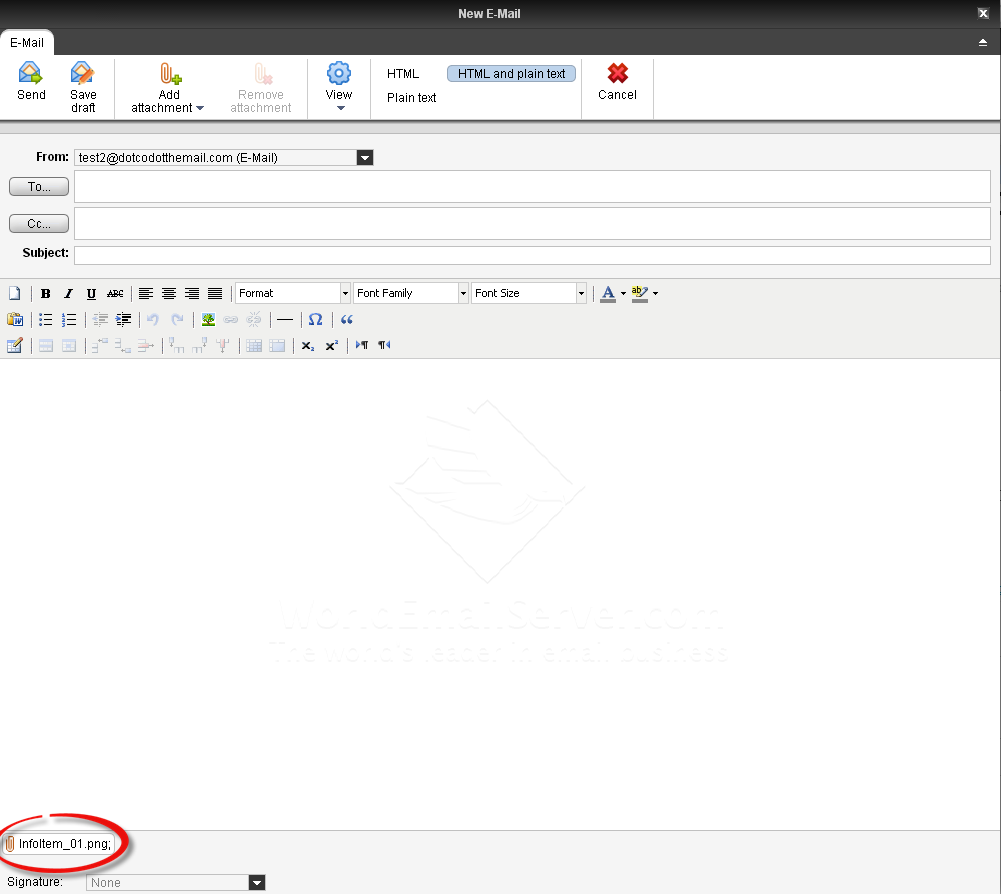Insert an unordered bullet list
Screen dimensions: 1001x894
click(45, 319)
